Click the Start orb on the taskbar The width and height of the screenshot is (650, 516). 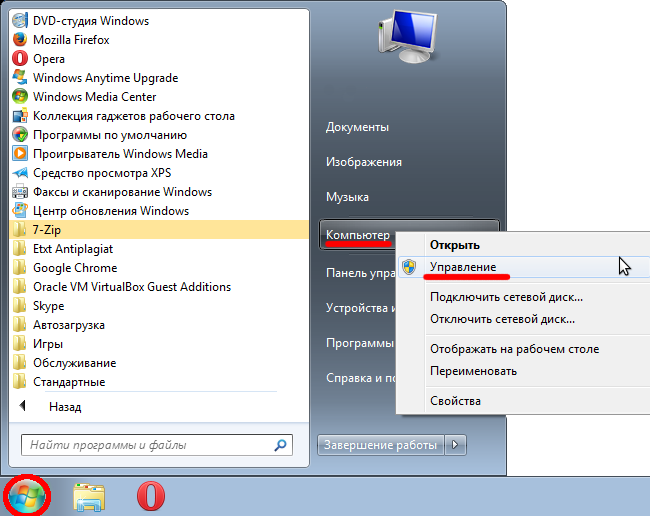27,495
